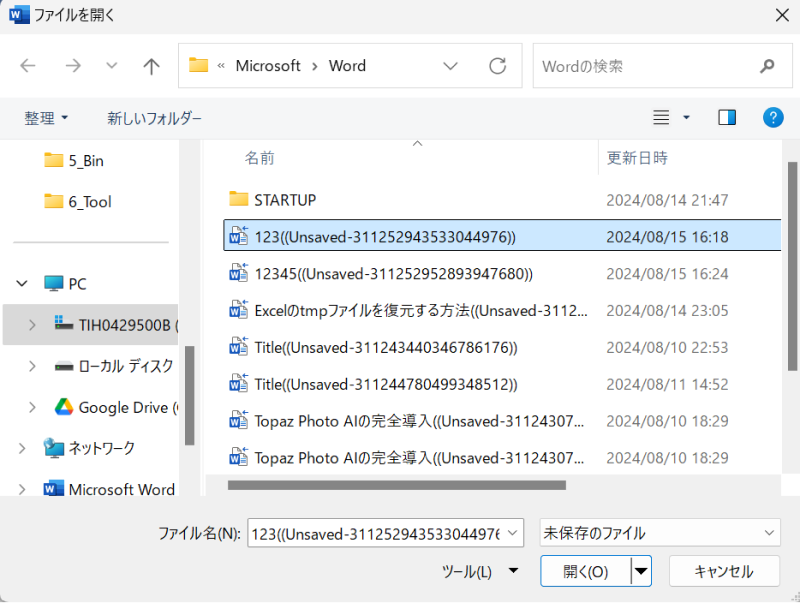
Task: Click date 2024/08/11 14:52
Action: coord(667,384)
